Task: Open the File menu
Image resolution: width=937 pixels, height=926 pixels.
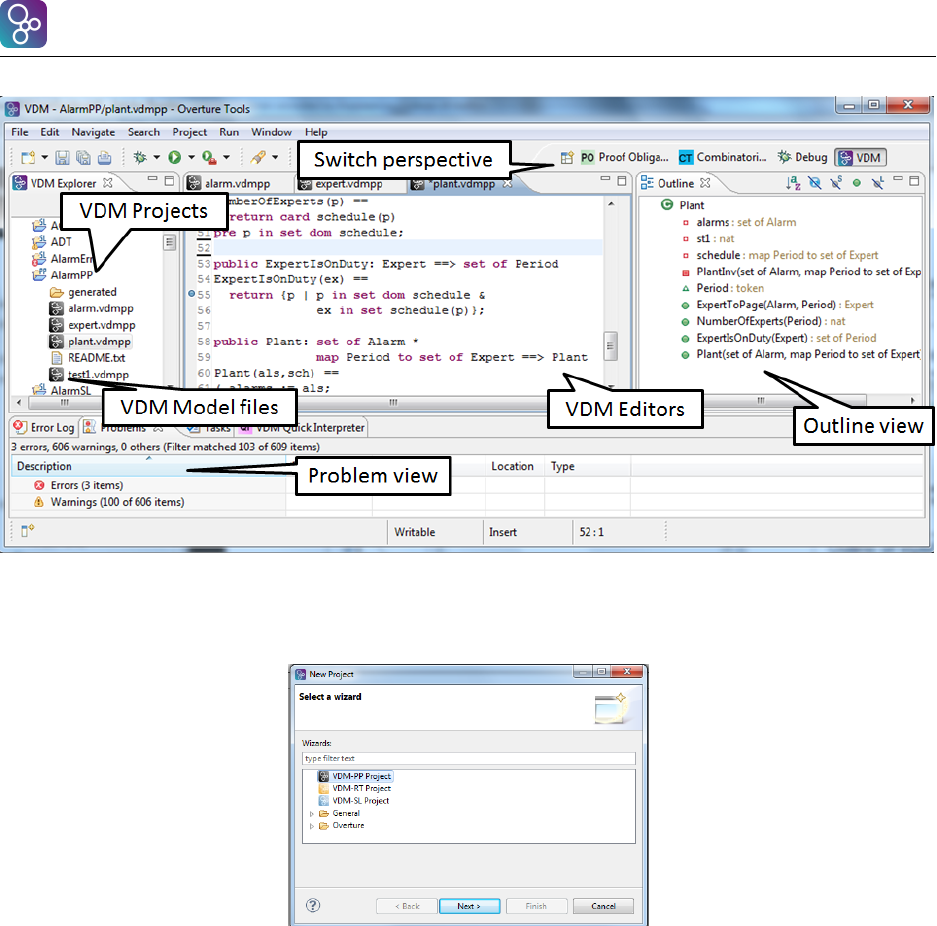Action: point(20,132)
